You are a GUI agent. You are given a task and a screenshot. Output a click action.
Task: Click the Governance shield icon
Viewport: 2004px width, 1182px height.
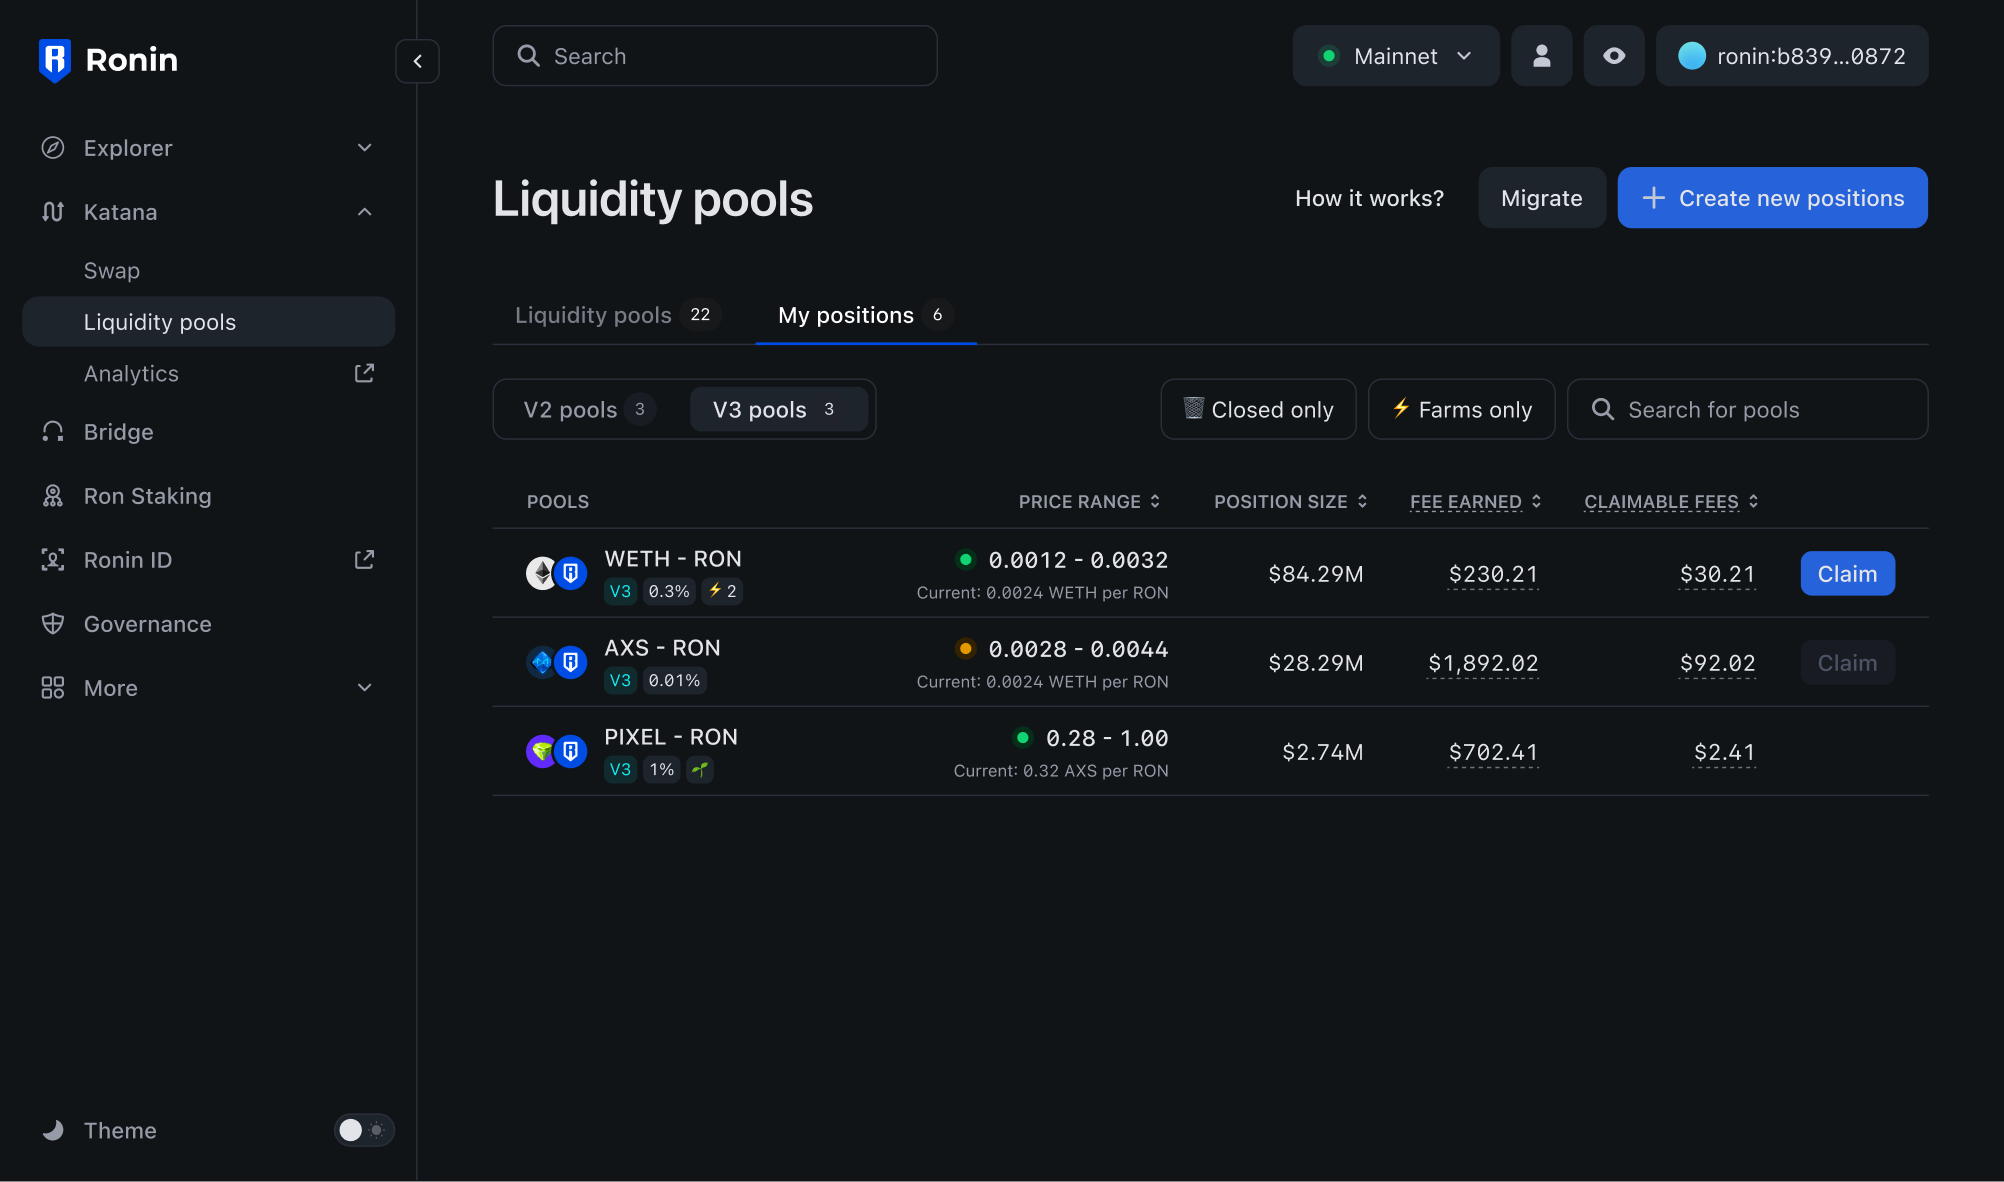coord(53,624)
